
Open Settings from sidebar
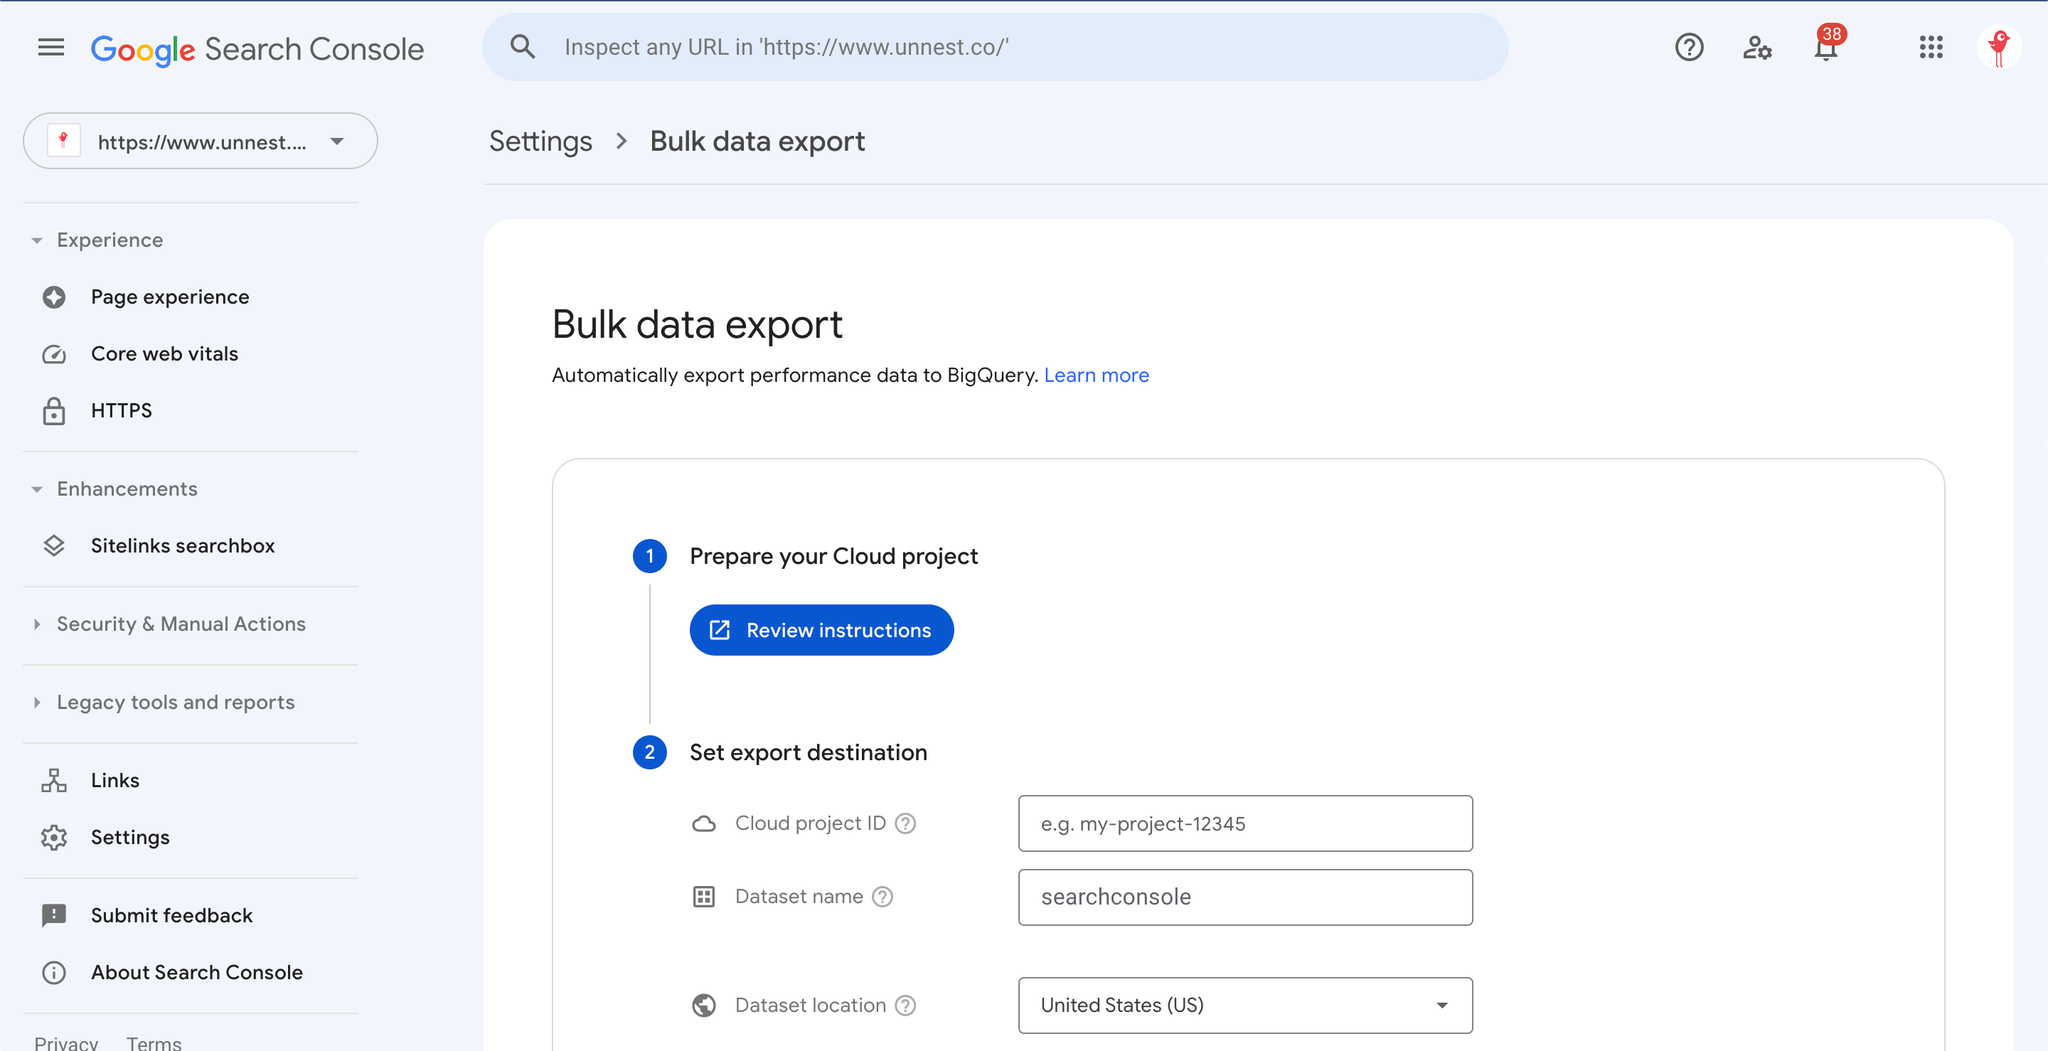[x=130, y=838]
